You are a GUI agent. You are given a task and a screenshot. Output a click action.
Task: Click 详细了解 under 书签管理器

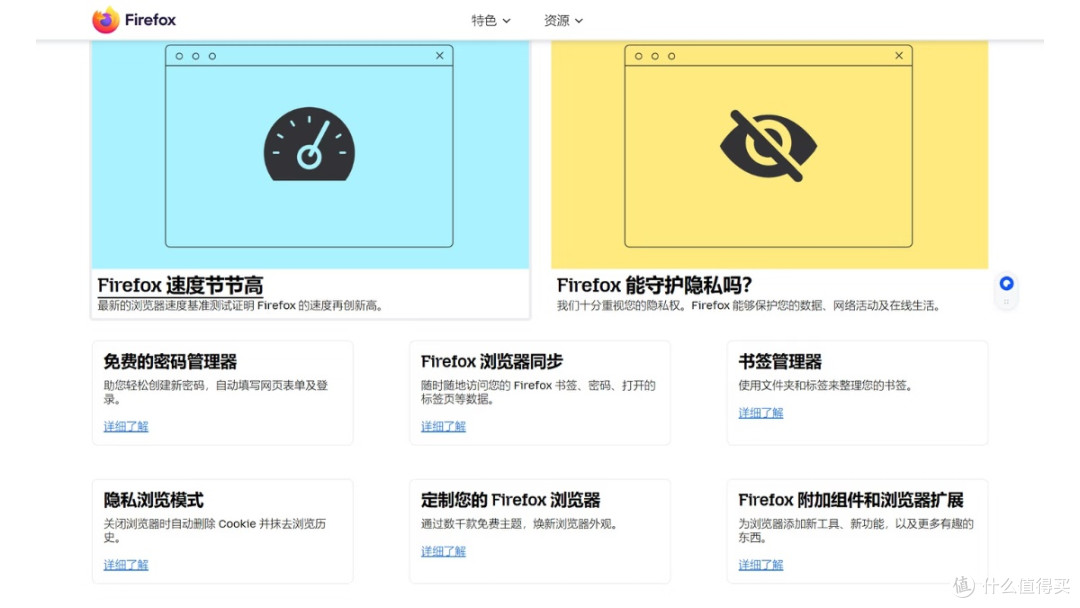pos(761,412)
